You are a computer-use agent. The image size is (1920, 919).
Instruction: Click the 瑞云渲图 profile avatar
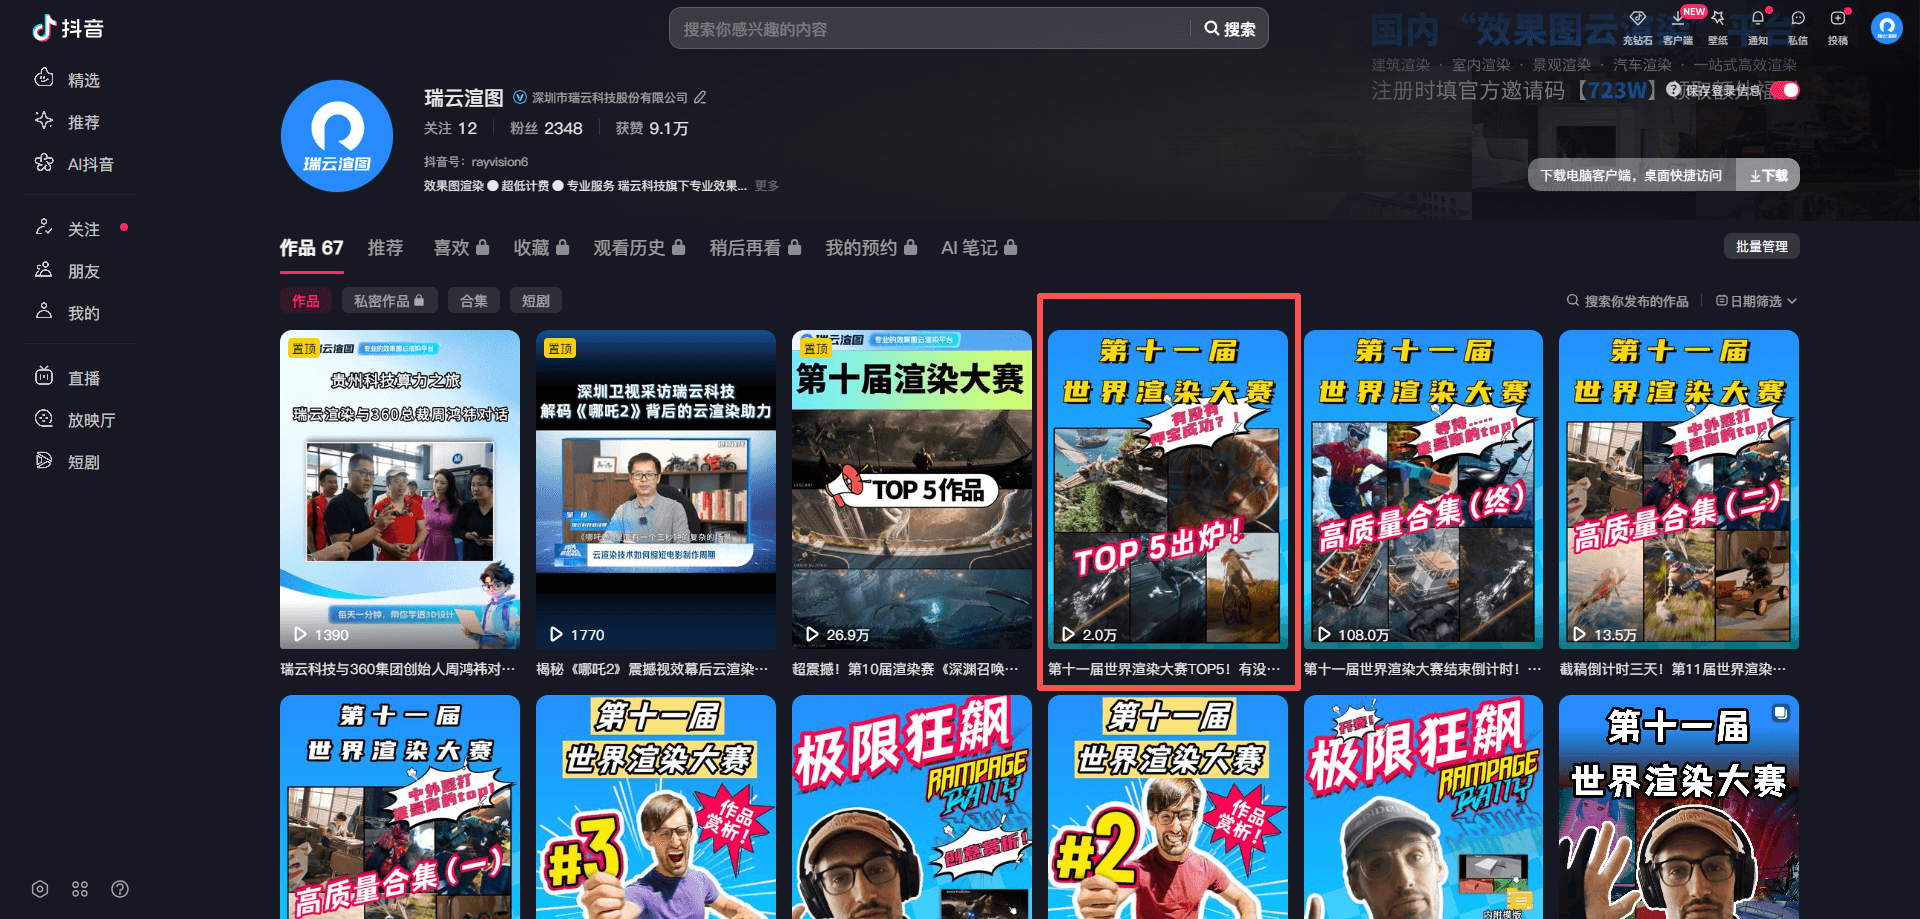point(337,136)
